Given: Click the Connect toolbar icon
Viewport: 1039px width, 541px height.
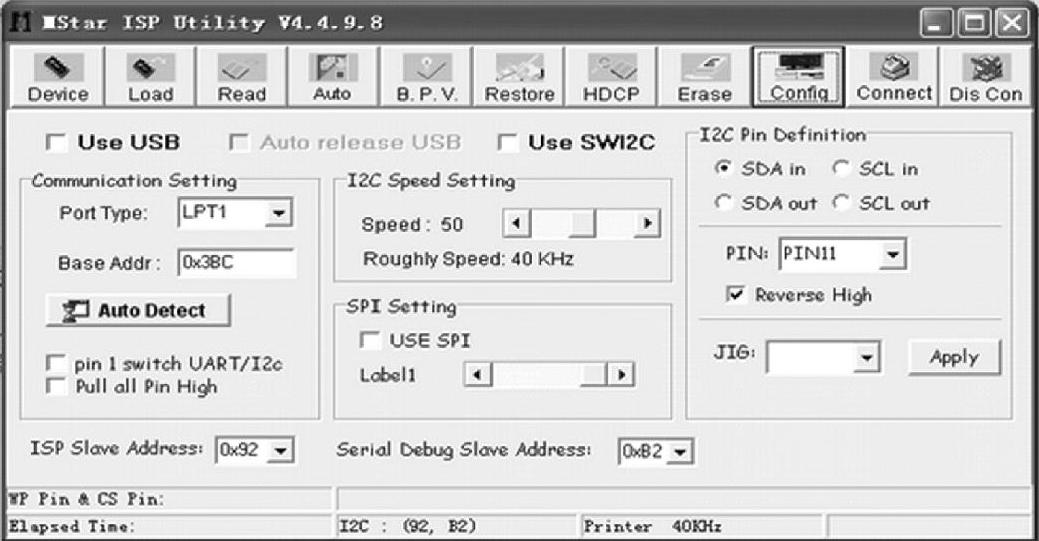Looking at the screenshot, I should click(893, 77).
